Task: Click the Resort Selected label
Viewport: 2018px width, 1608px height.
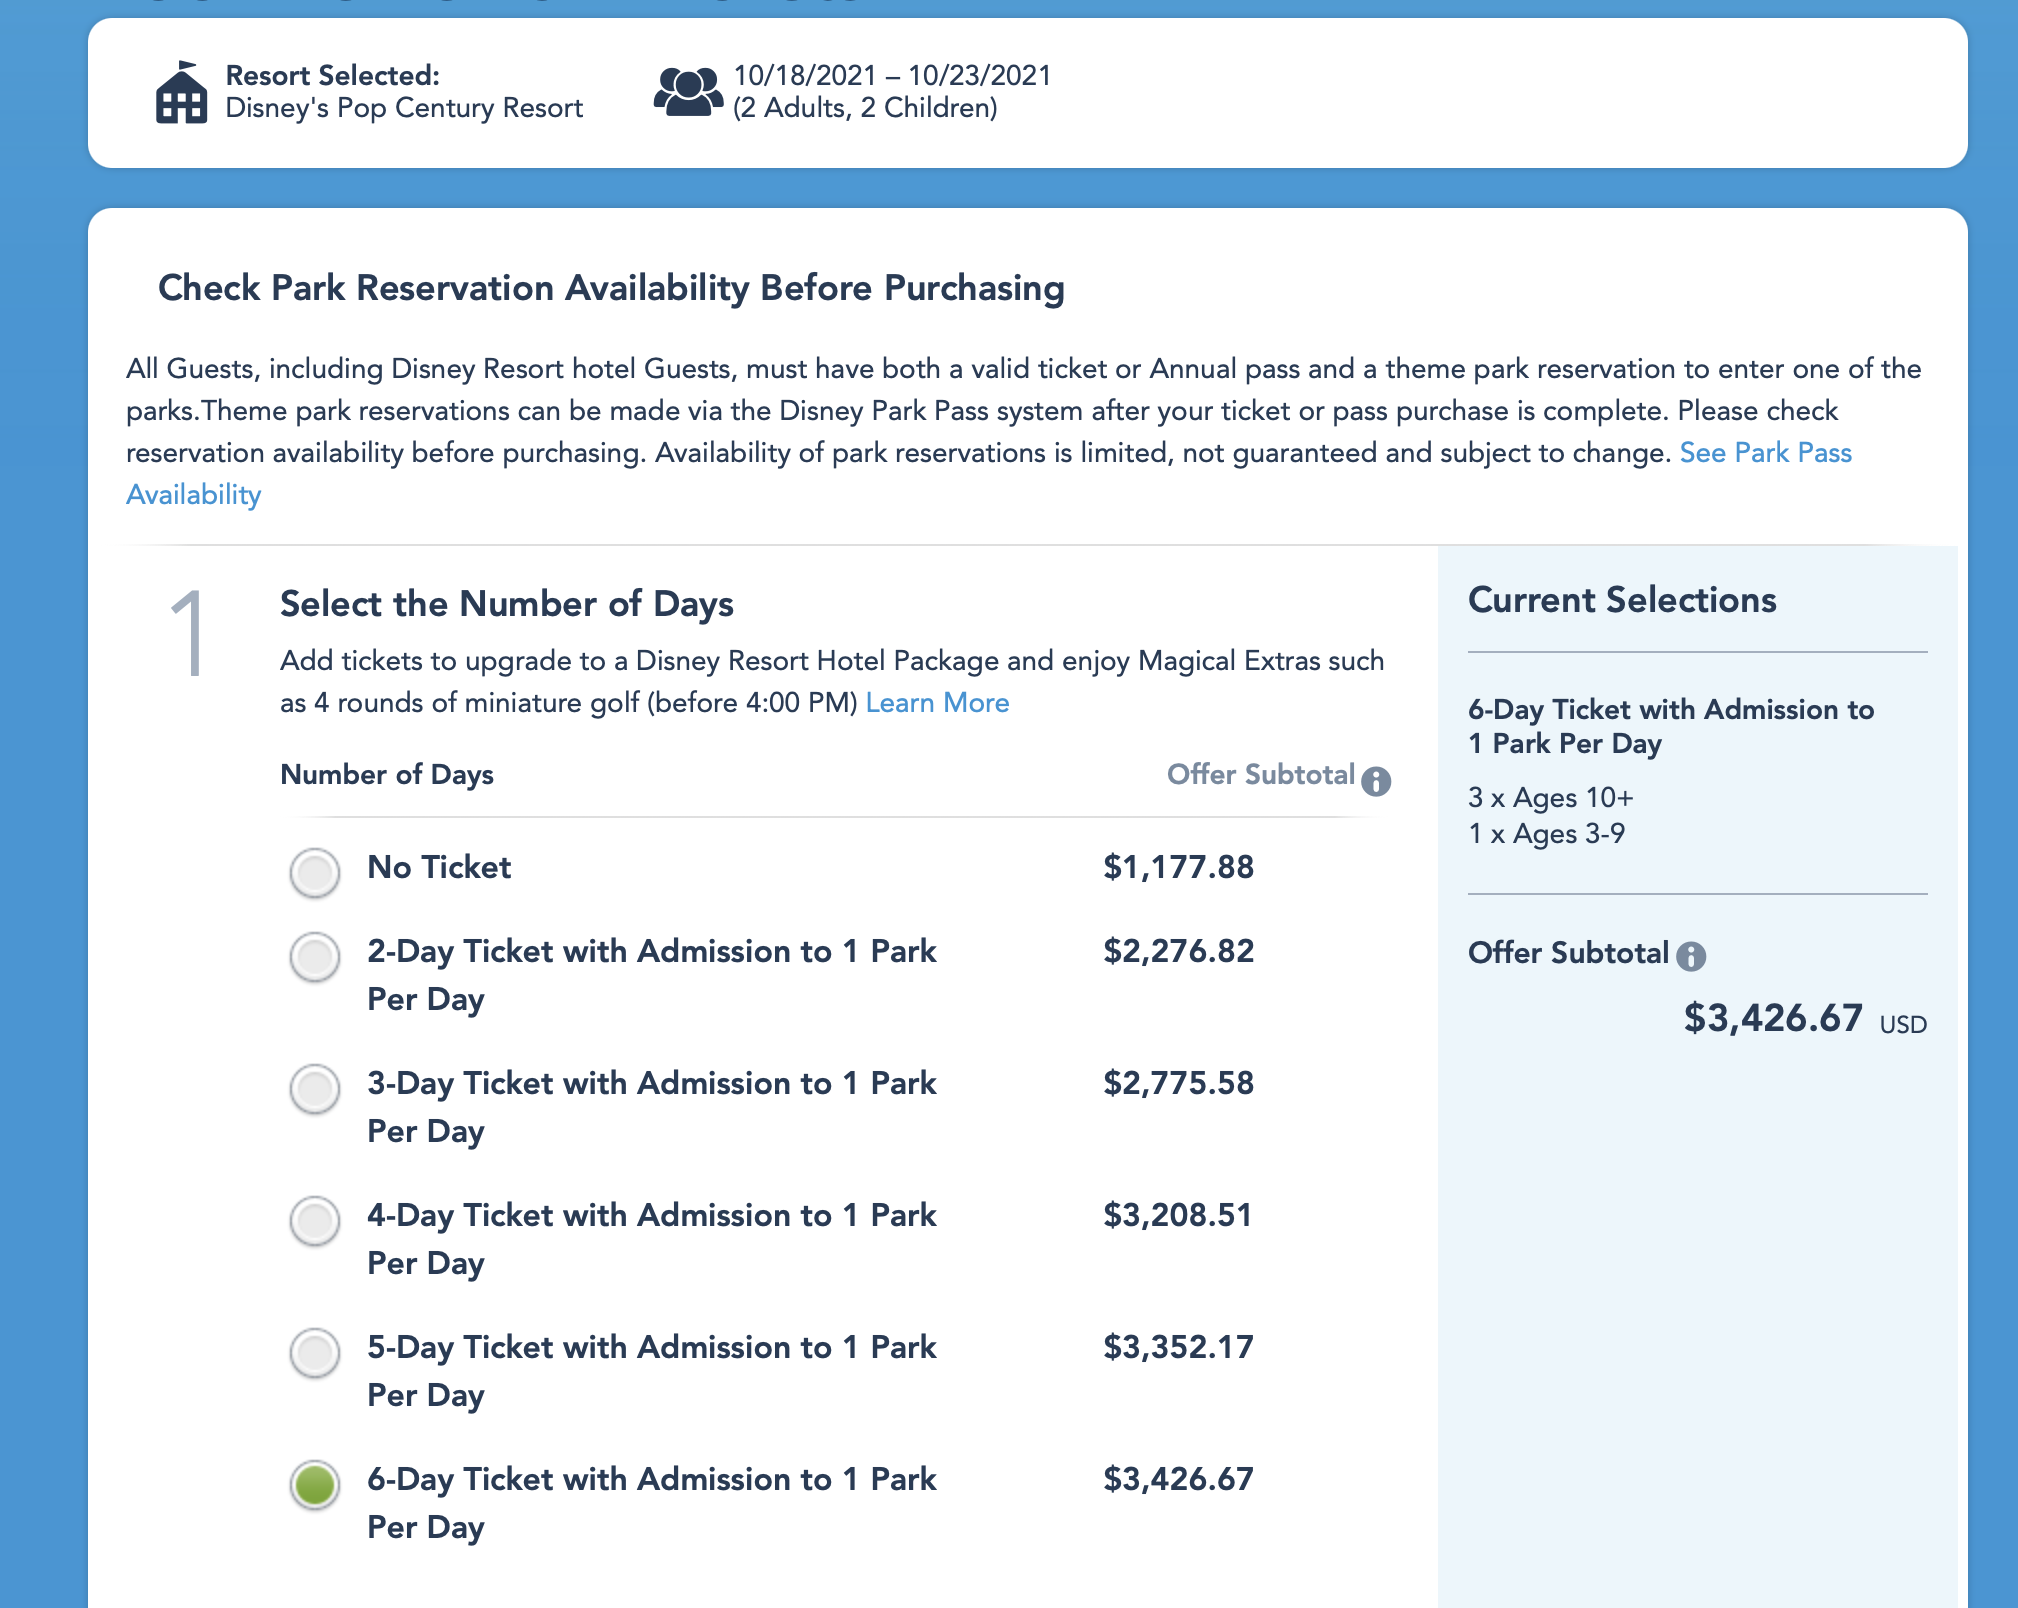Action: [x=332, y=76]
